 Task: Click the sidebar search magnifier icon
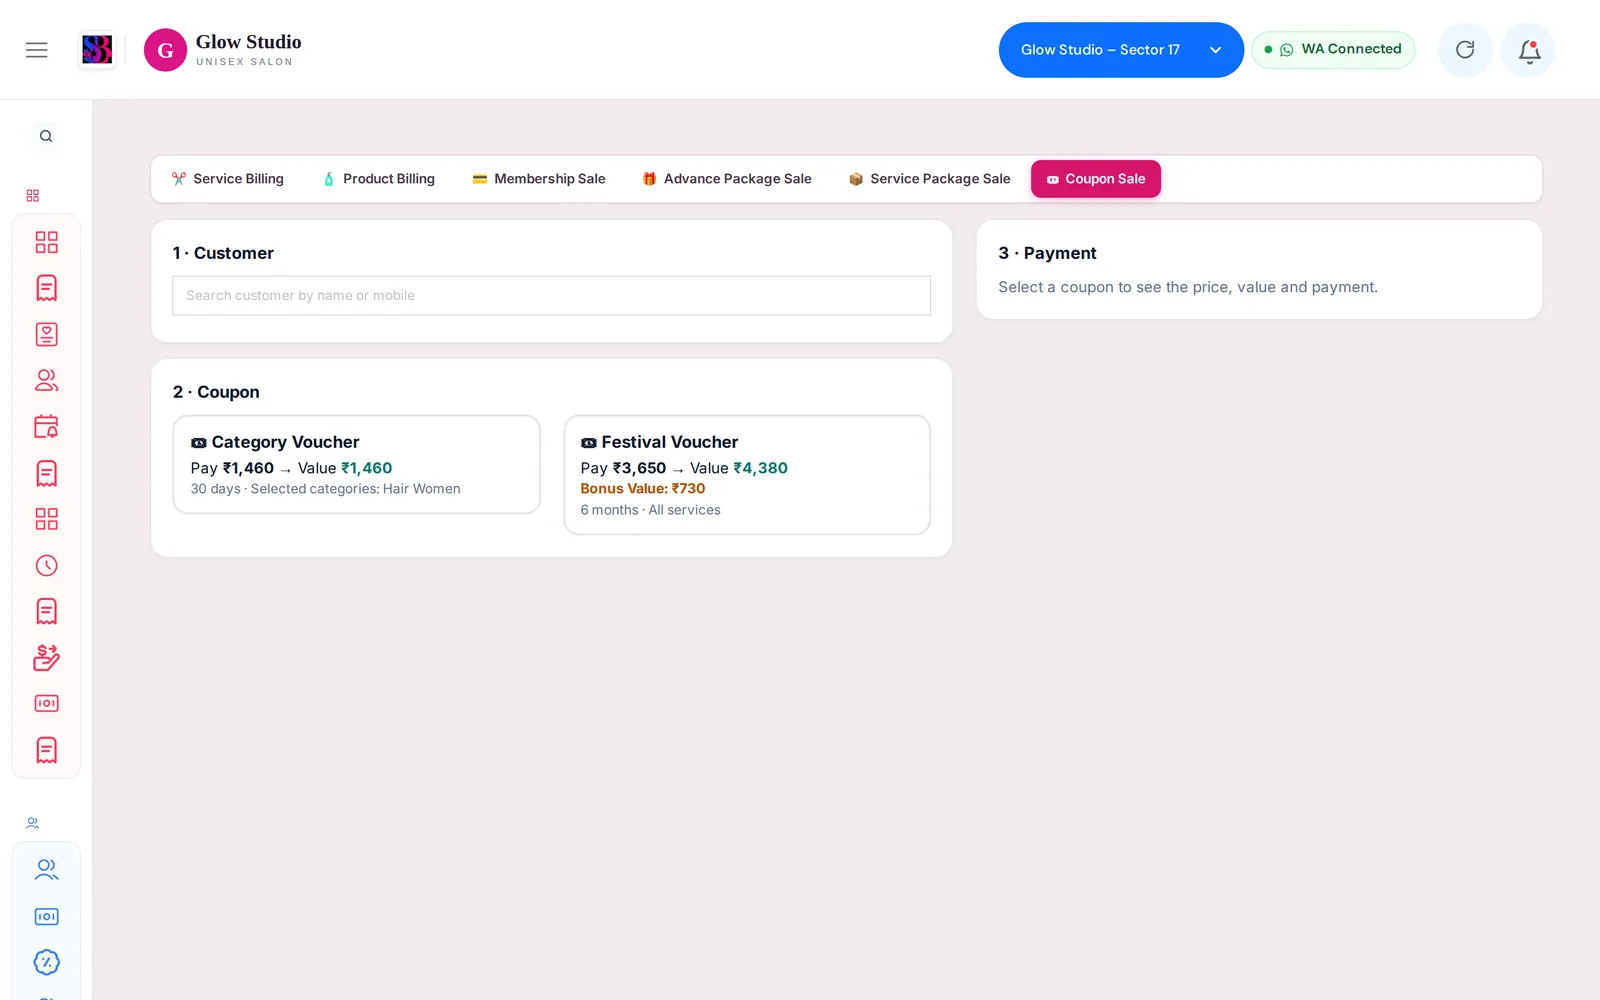(46, 136)
